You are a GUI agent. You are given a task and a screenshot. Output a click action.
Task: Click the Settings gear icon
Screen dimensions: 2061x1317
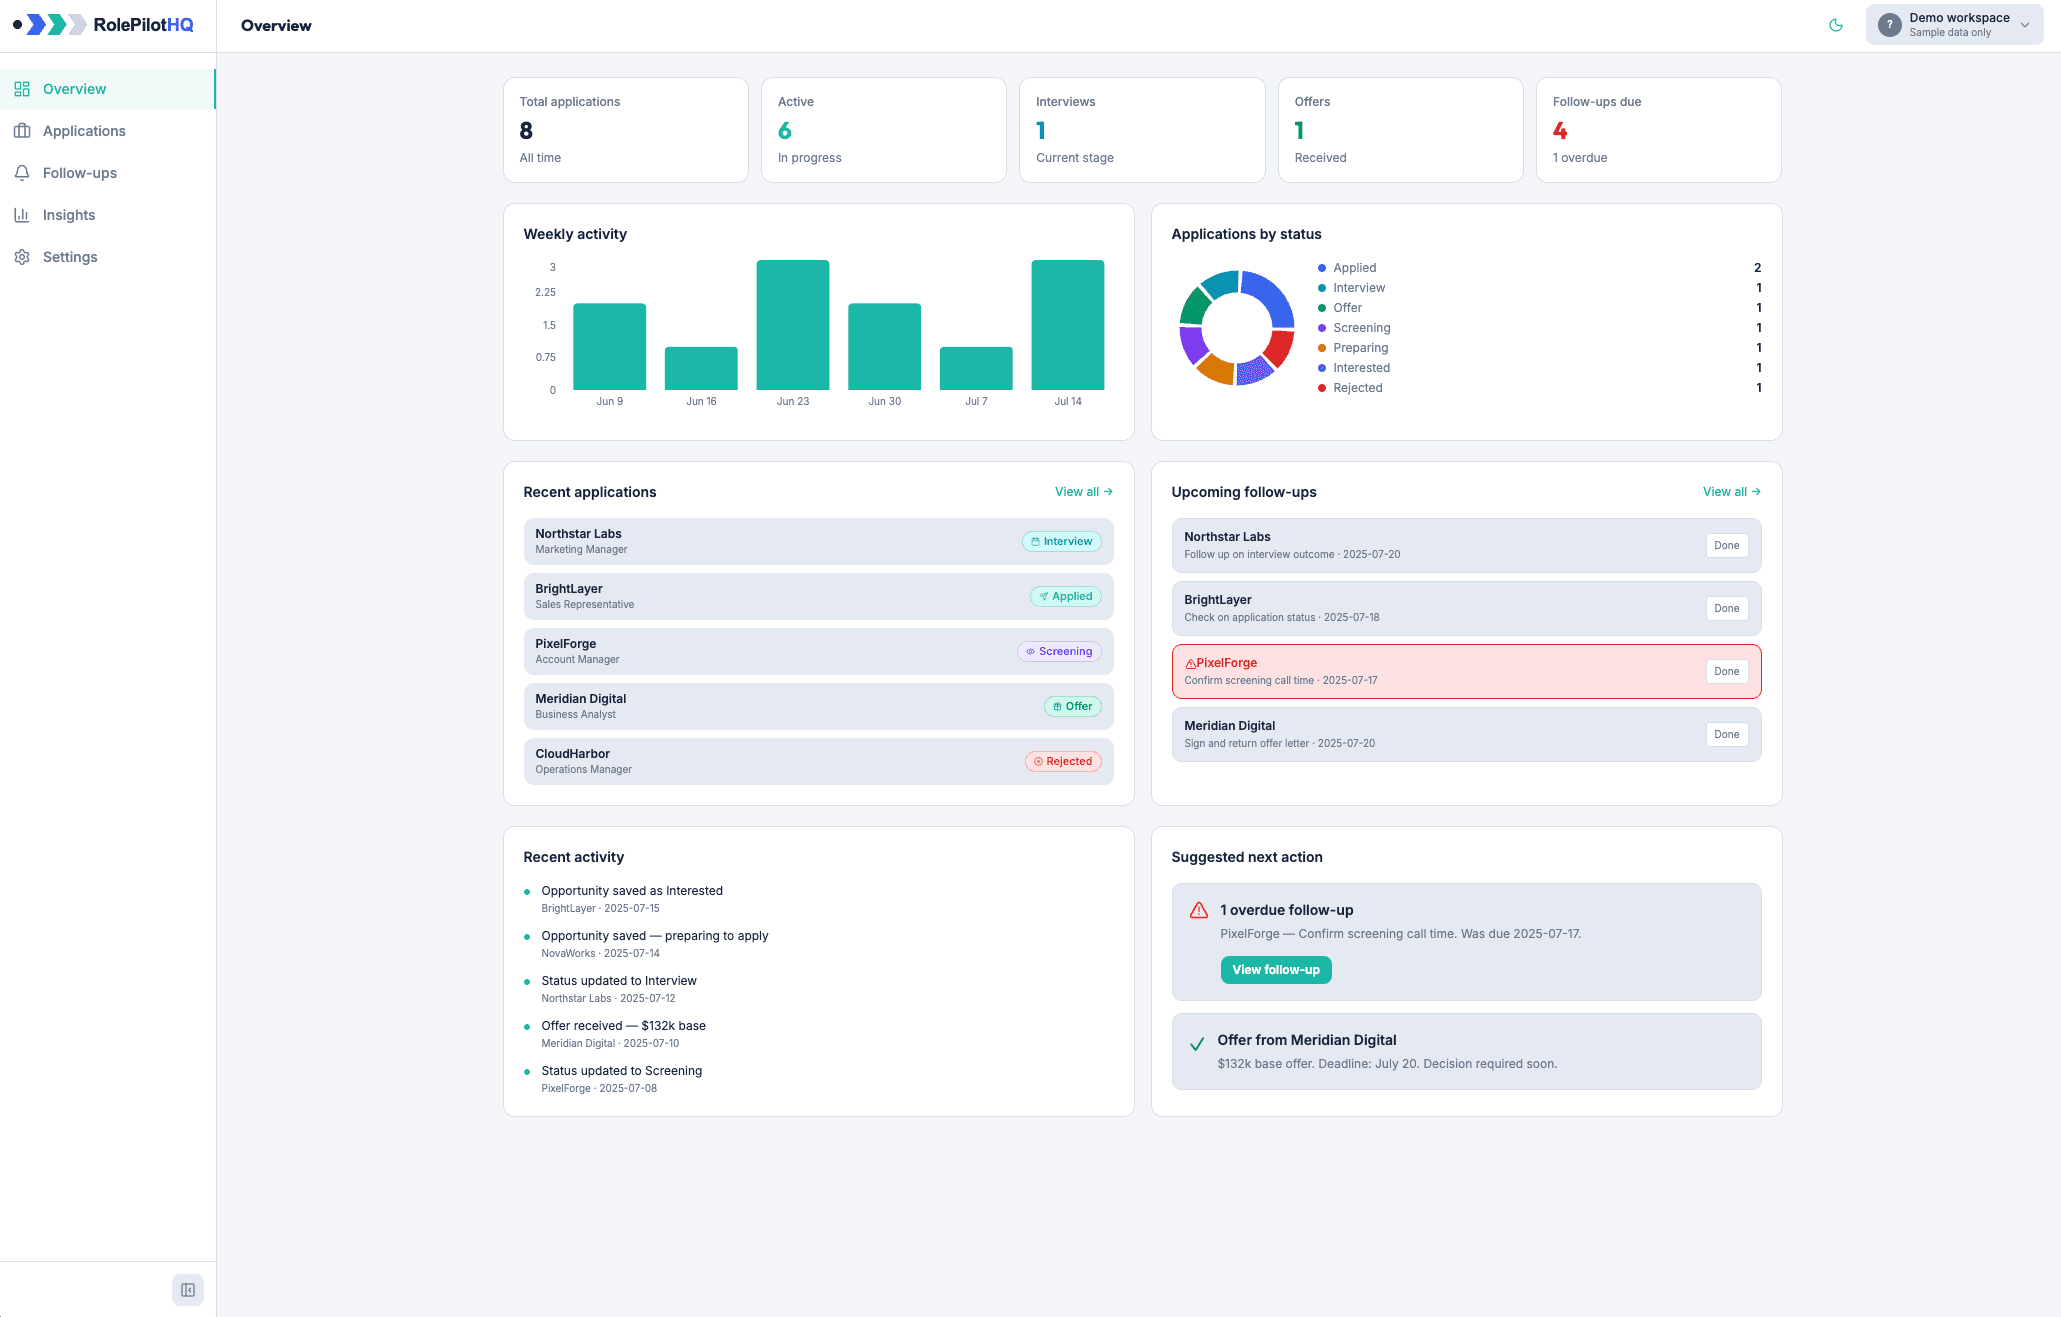coord(22,257)
